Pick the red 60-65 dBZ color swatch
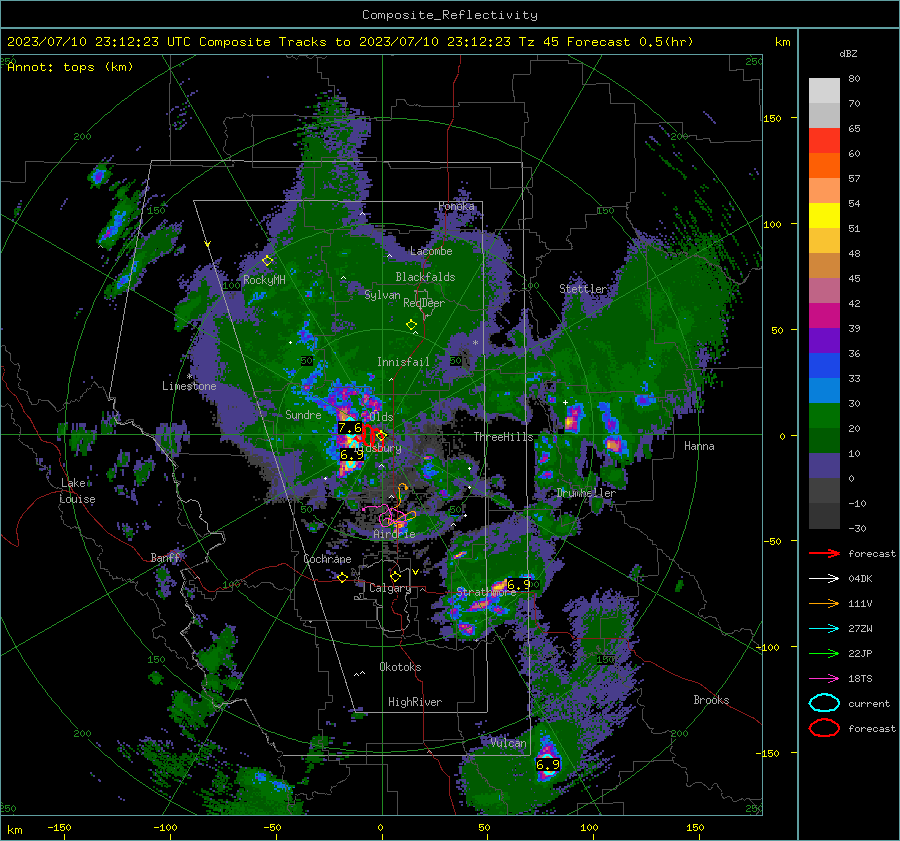 click(824, 141)
